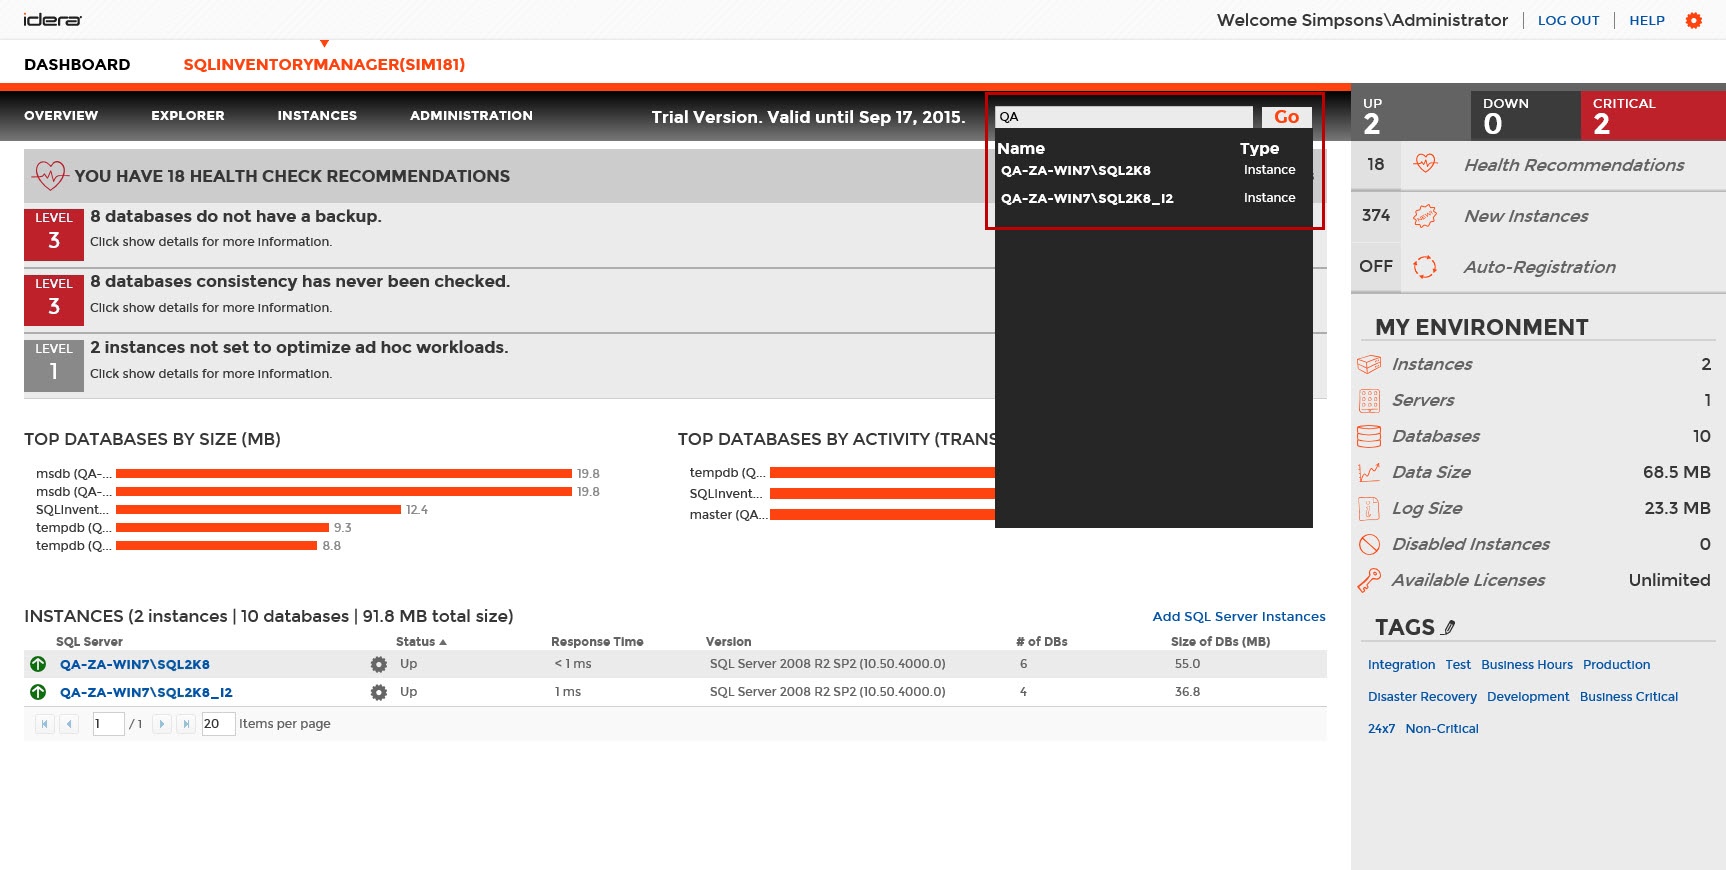This screenshot has width=1726, height=870.
Task: Click the Available Licenses key icon
Action: pyautogui.click(x=1369, y=580)
